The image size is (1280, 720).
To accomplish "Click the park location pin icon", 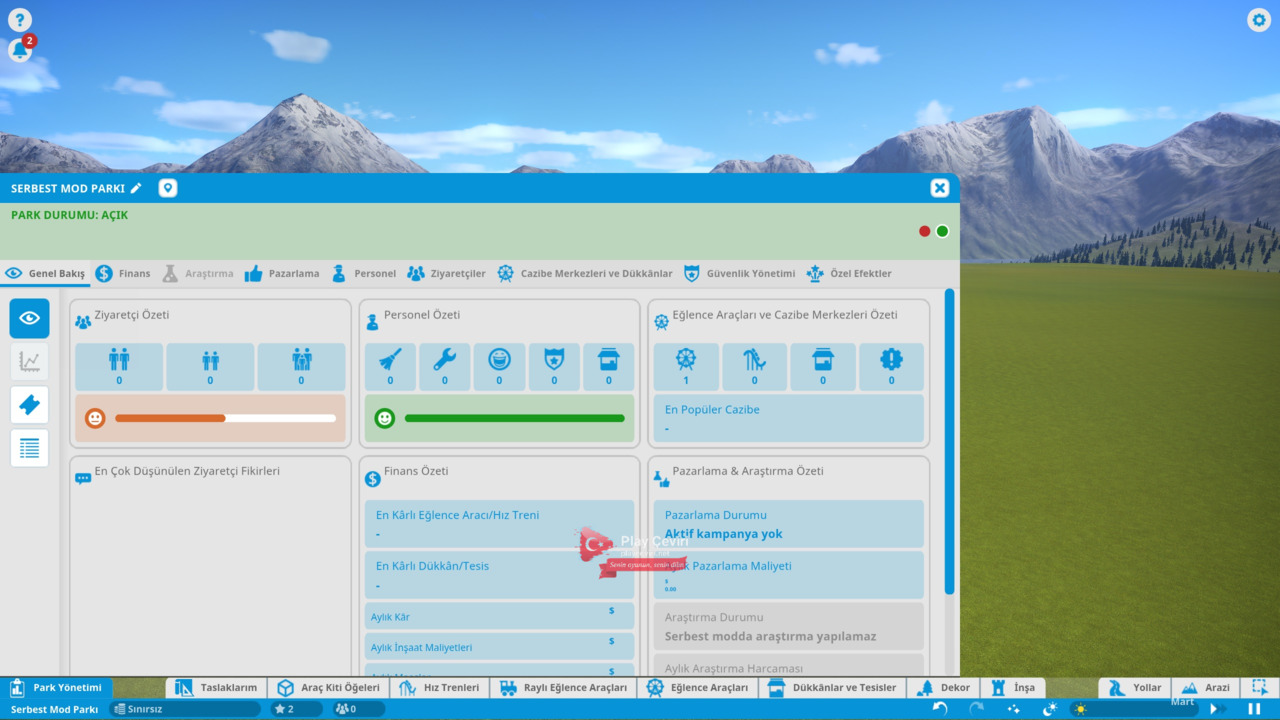I will (x=167, y=188).
